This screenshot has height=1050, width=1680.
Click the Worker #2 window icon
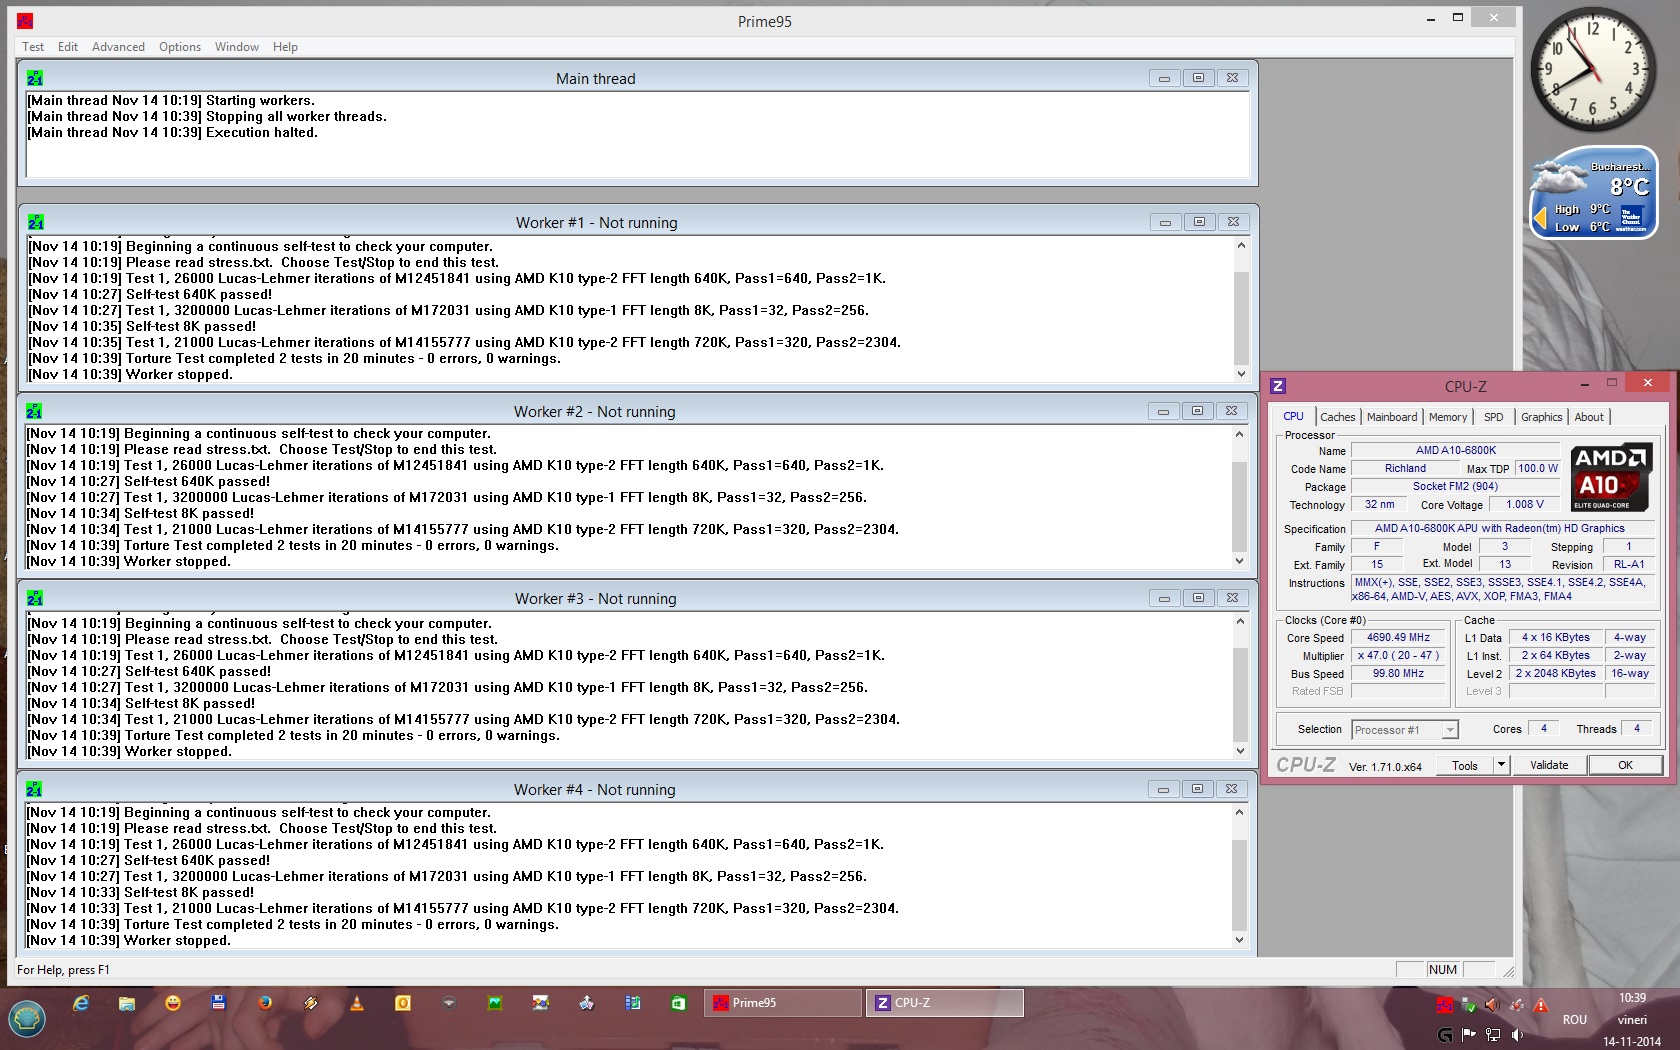point(34,411)
